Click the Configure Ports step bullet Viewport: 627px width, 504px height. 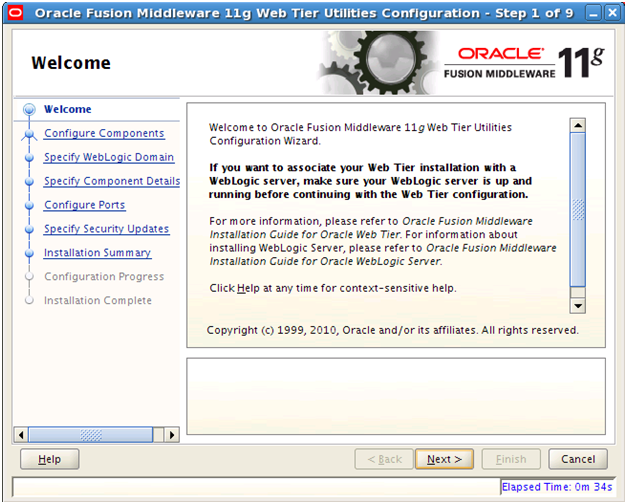tap(29, 206)
